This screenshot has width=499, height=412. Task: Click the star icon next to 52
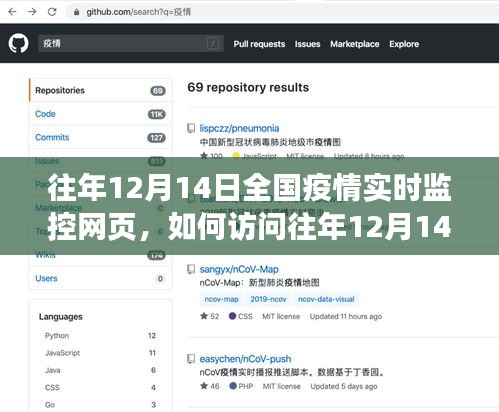pyautogui.click(x=204, y=316)
